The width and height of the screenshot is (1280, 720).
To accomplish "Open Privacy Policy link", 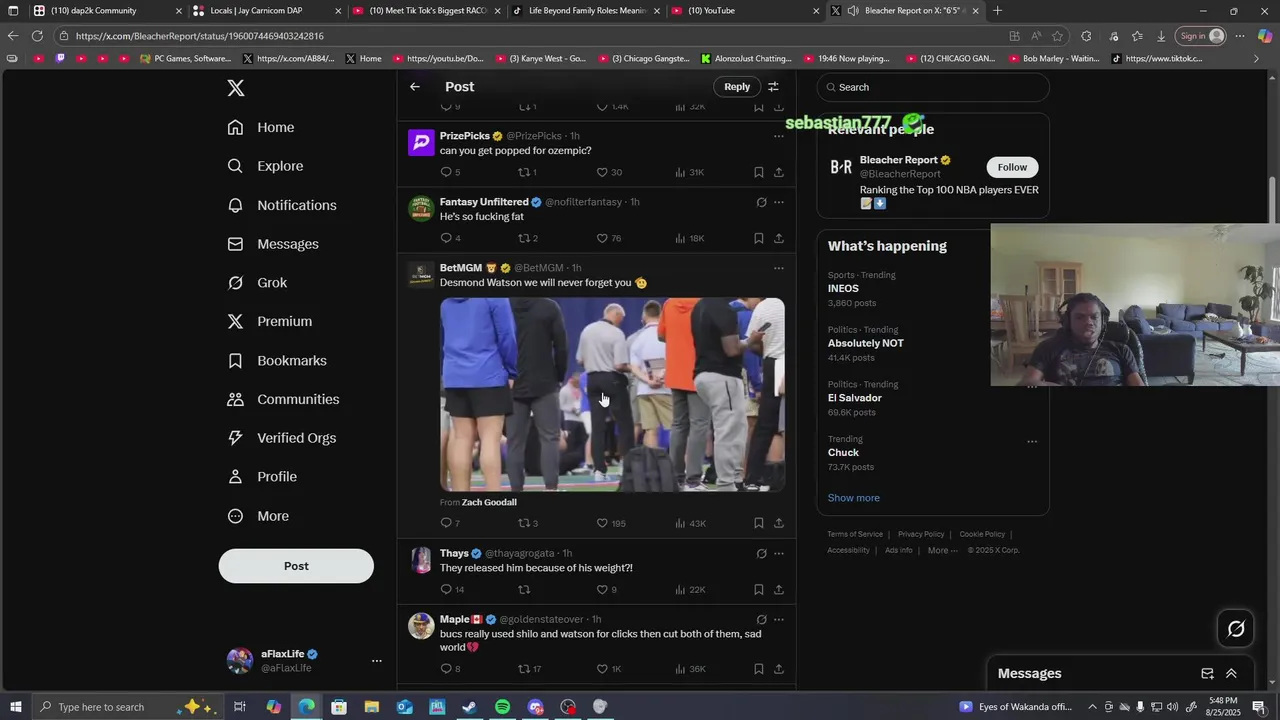I will 921,534.
